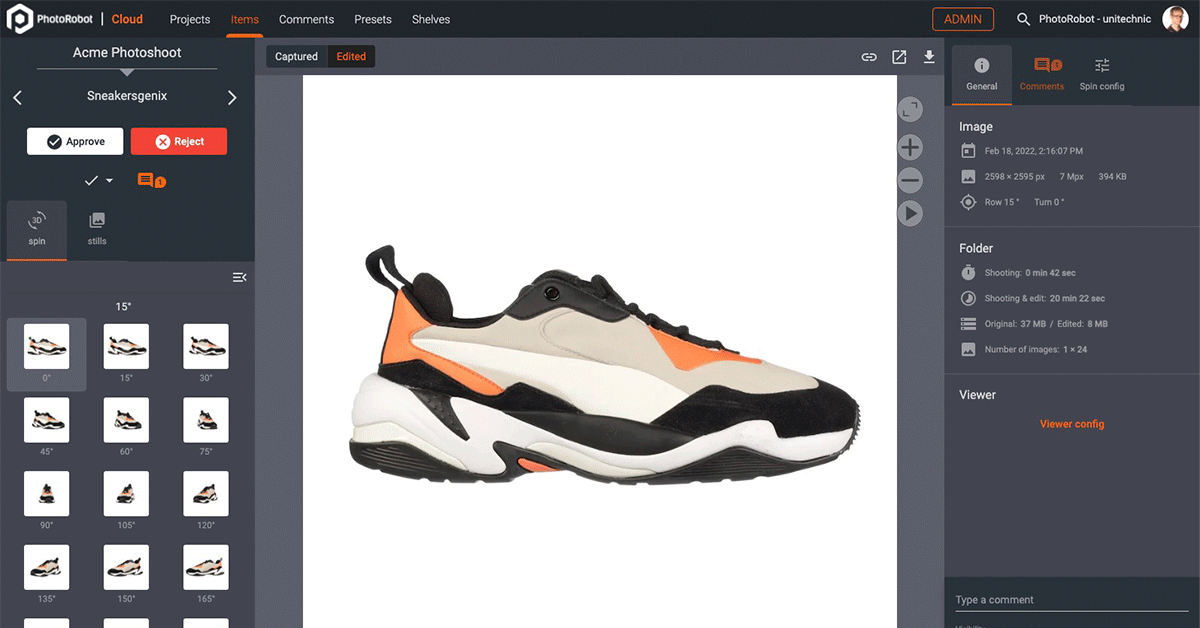This screenshot has width=1200, height=628.
Task: Open the Viewer config link
Action: click(1072, 424)
